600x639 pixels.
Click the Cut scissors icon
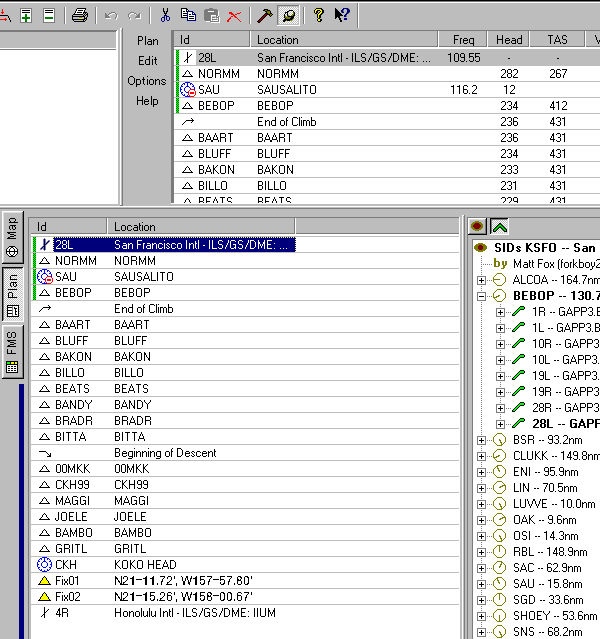tap(166, 15)
